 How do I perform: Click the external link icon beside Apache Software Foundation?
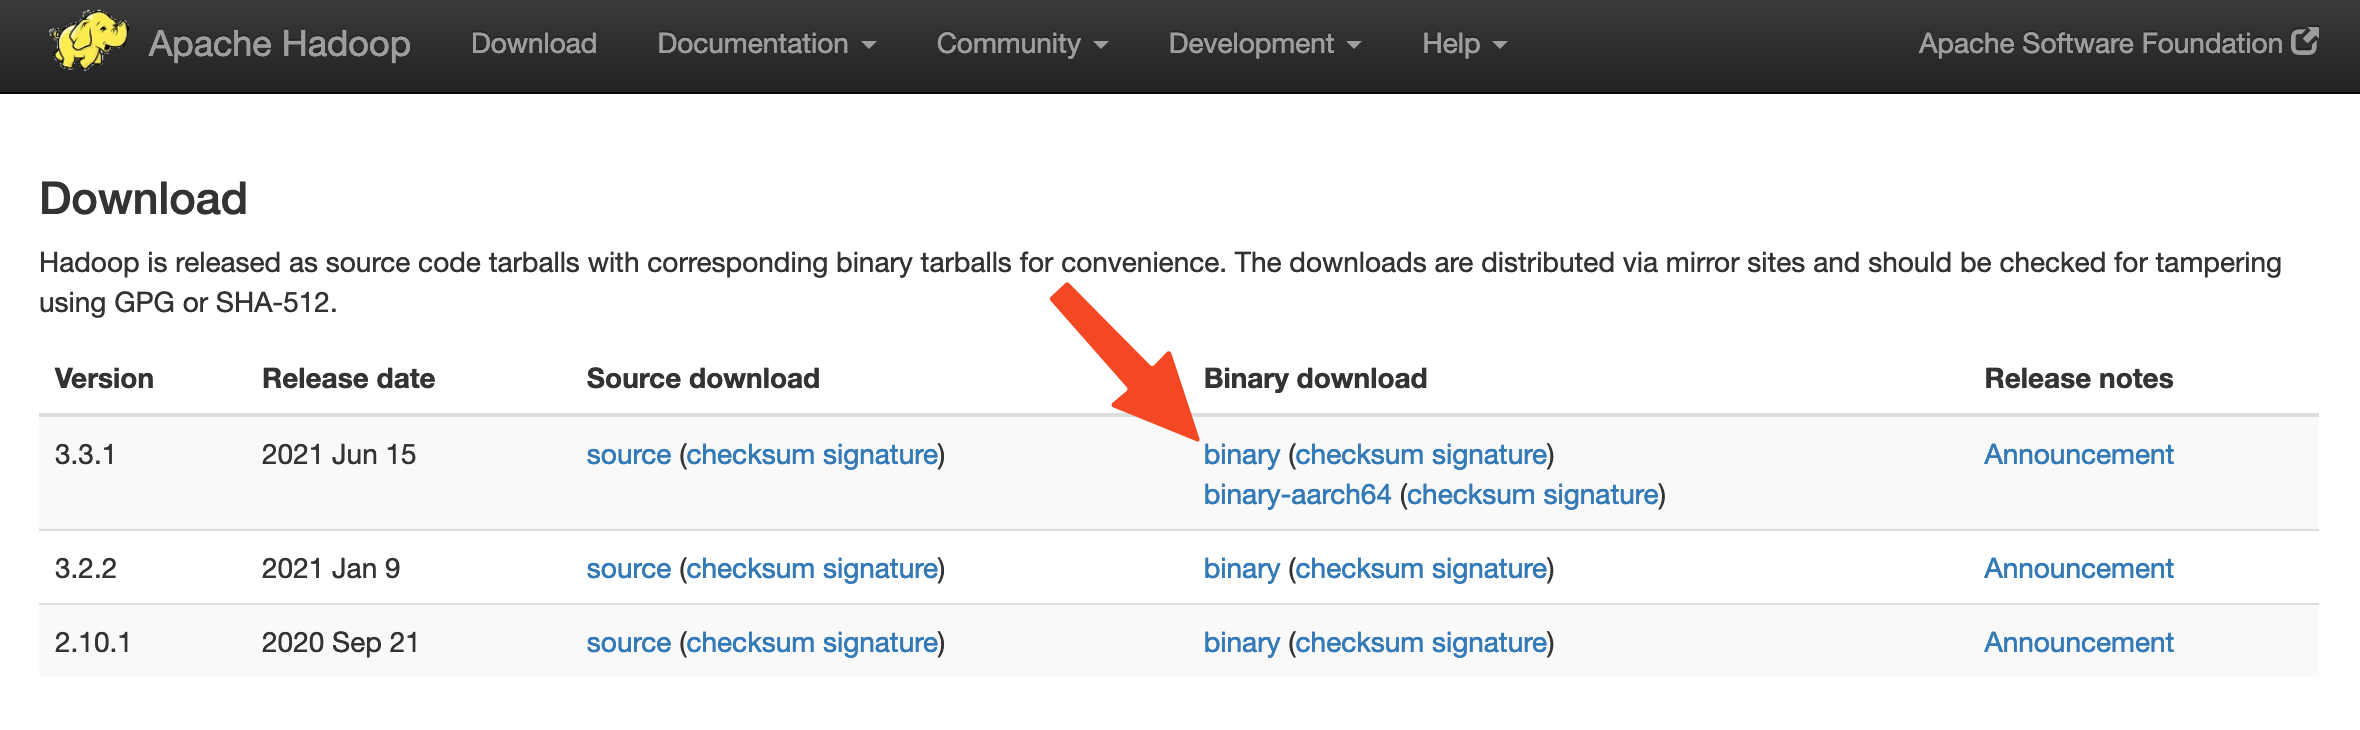(x=2305, y=41)
